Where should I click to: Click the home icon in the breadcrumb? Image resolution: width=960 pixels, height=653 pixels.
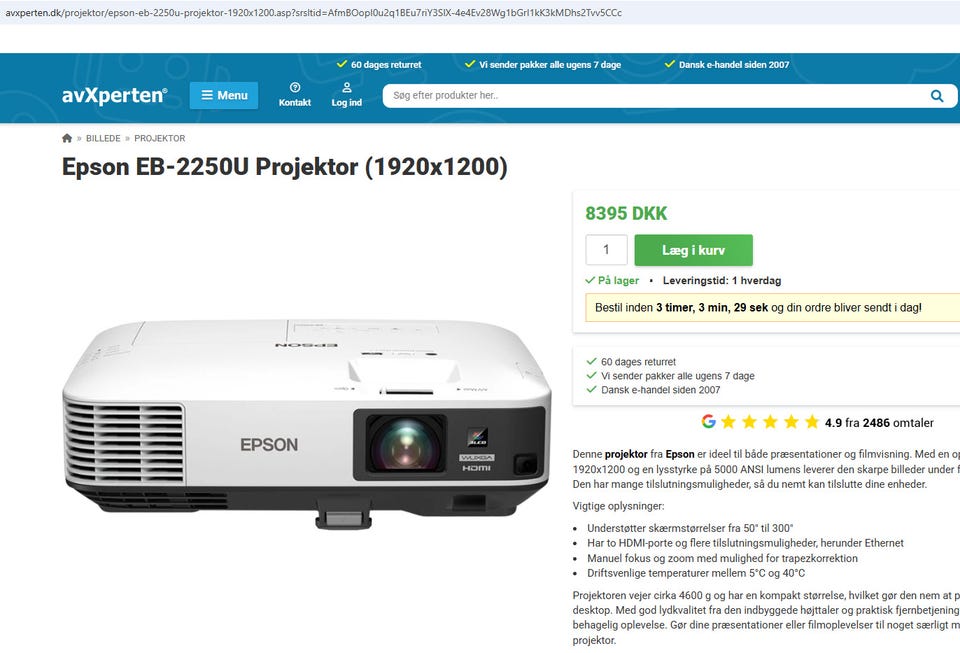[67, 138]
